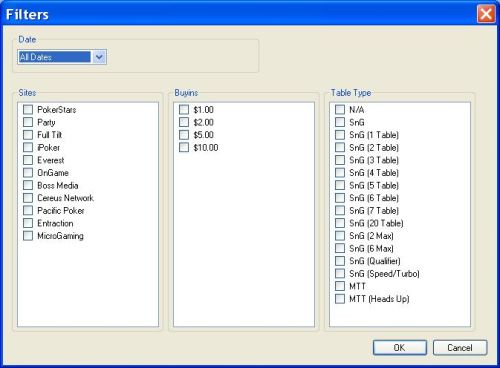Tick the $5.00 buyin checkbox
The width and height of the screenshot is (500, 368).
(x=184, y=135)
